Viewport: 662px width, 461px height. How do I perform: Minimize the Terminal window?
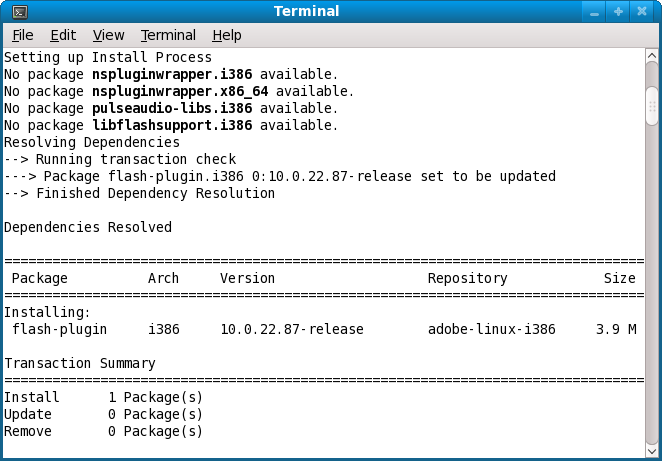point(594,12)
